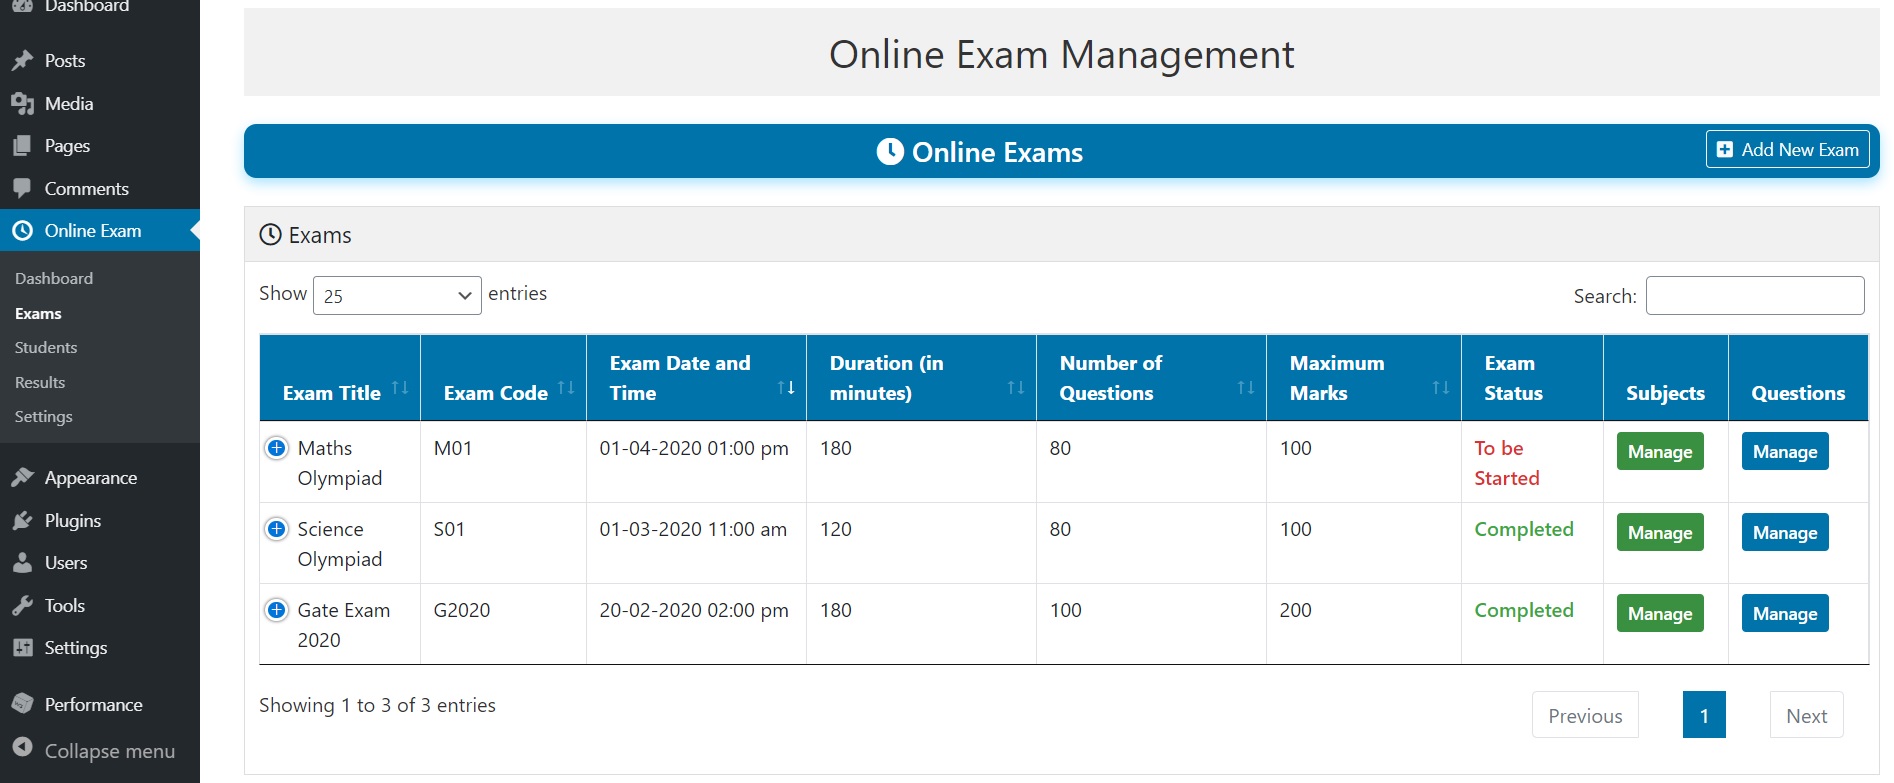Click in the Search input field
The width and height of the screenshot is (1894, 783).
tap(1755, 296)
